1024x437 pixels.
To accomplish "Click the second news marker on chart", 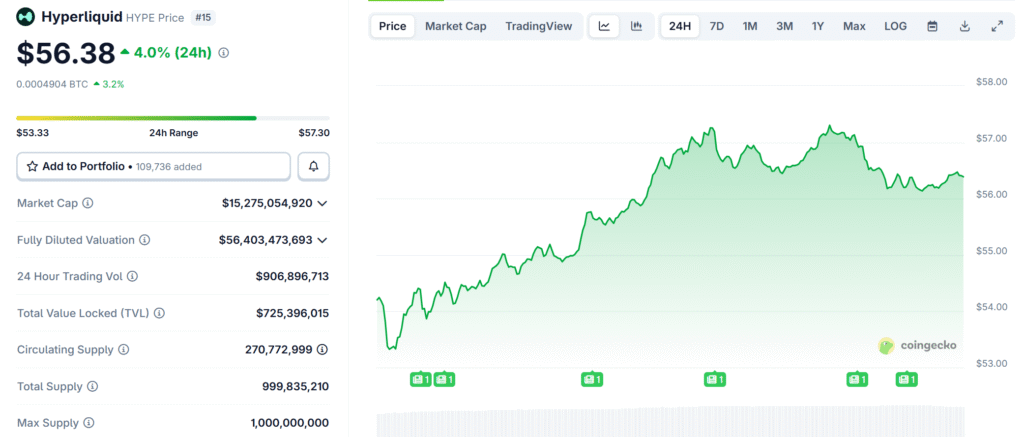I will [x=444, y=379].
